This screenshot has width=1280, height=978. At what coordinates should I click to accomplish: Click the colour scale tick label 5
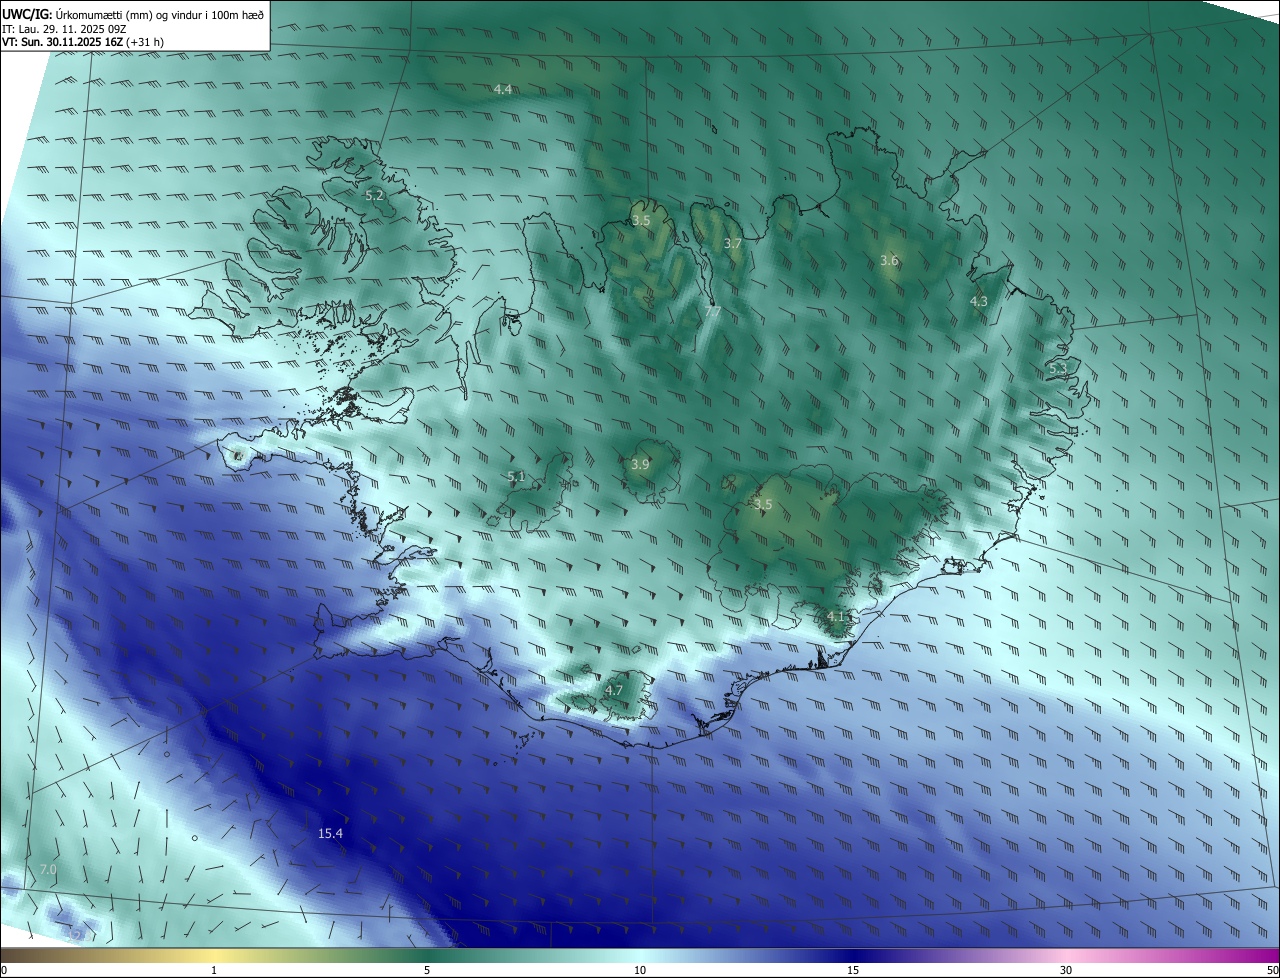427,970
